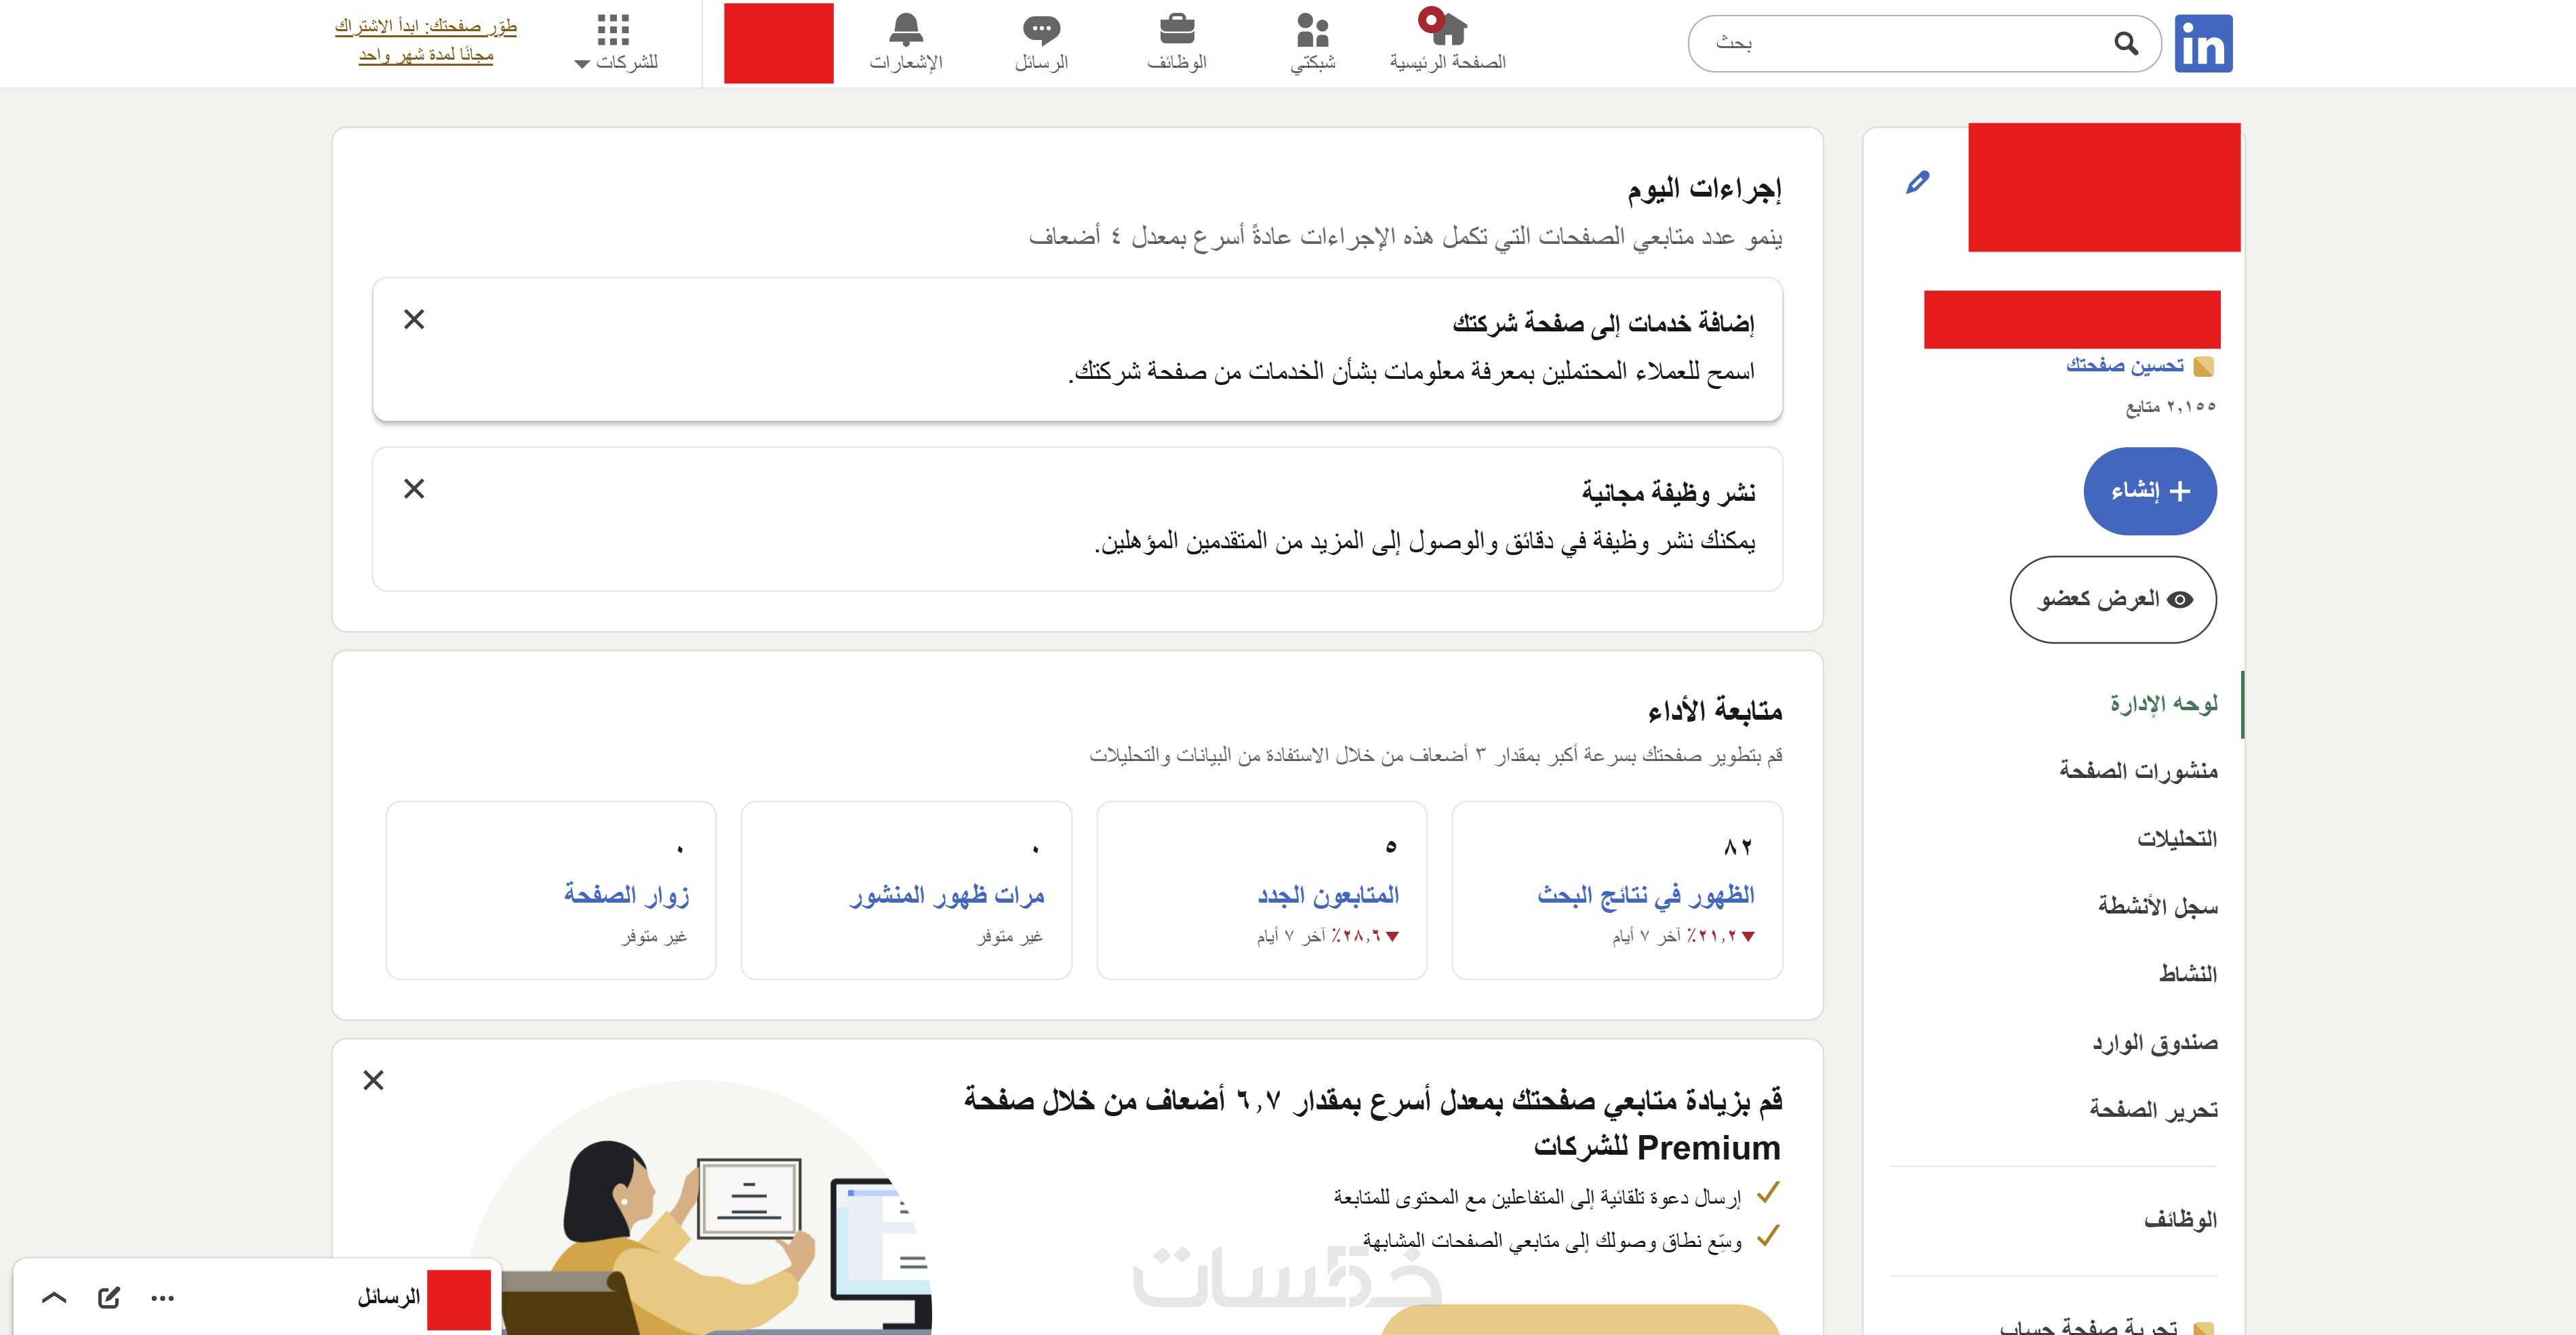Click the compose message icon in messaging bar
Screen dimensions: 2576x1335
(x=109, y=1298)
